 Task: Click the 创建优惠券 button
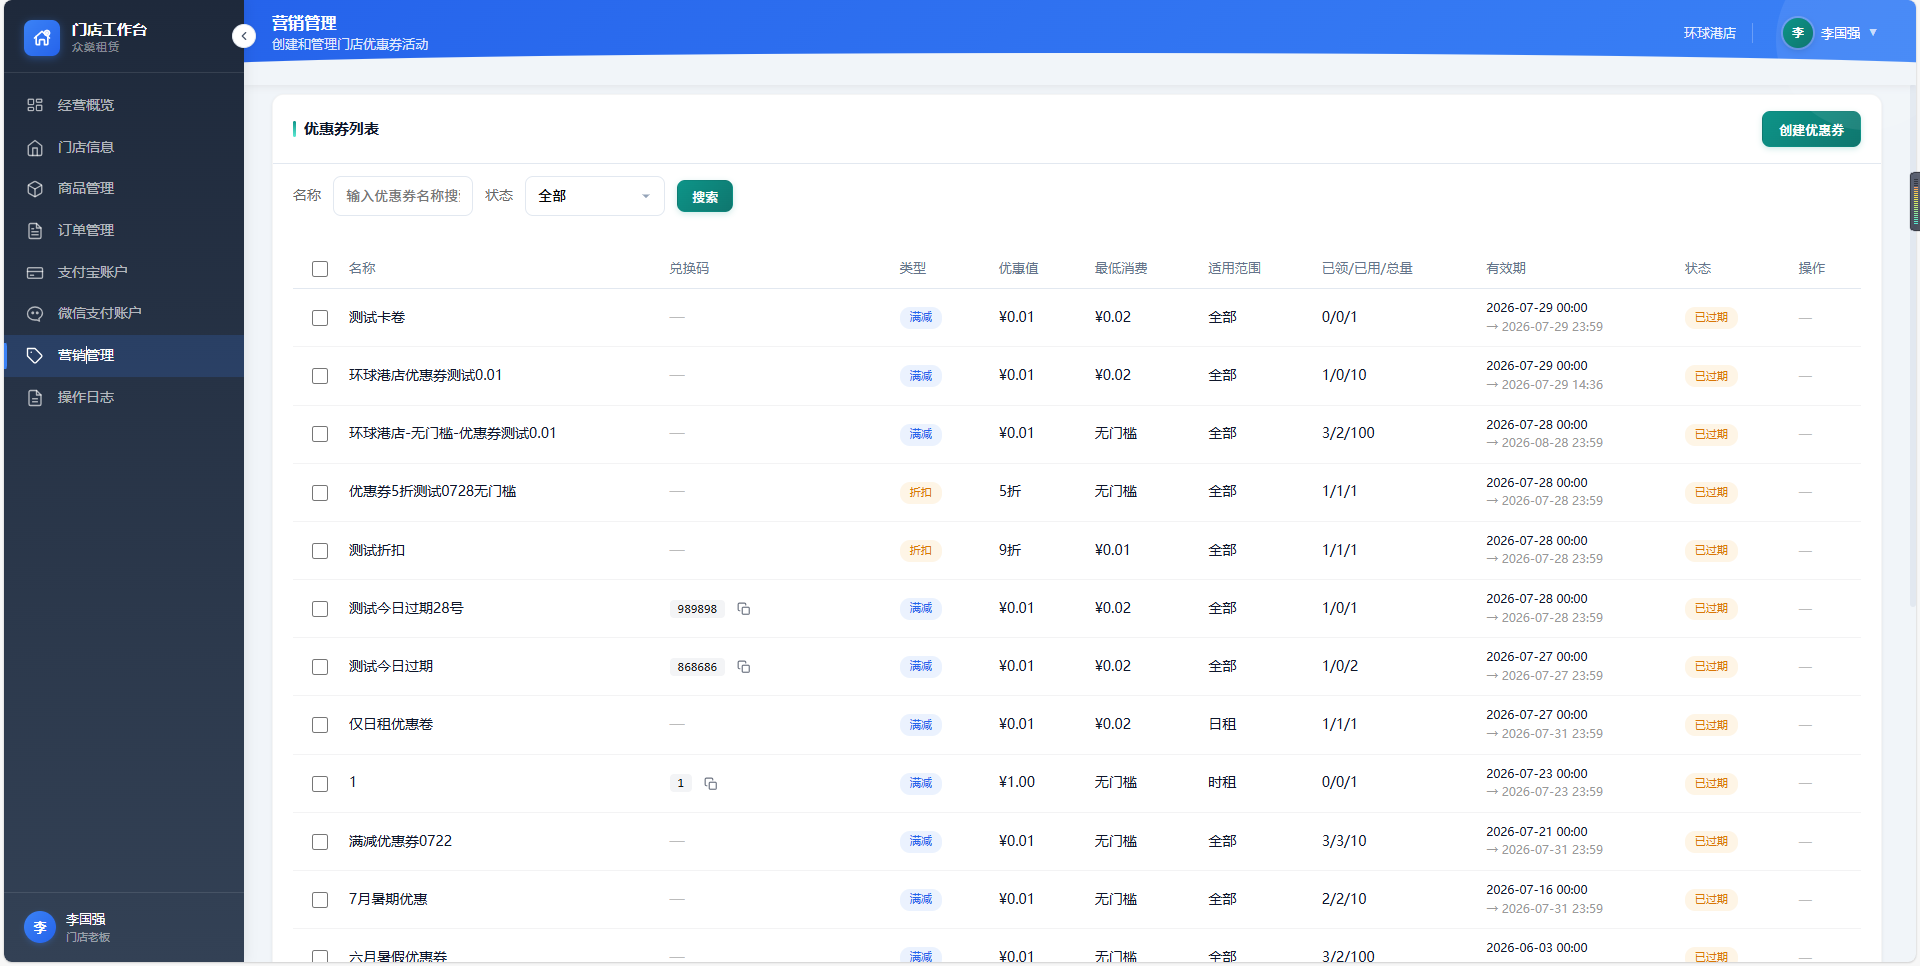1811,130
